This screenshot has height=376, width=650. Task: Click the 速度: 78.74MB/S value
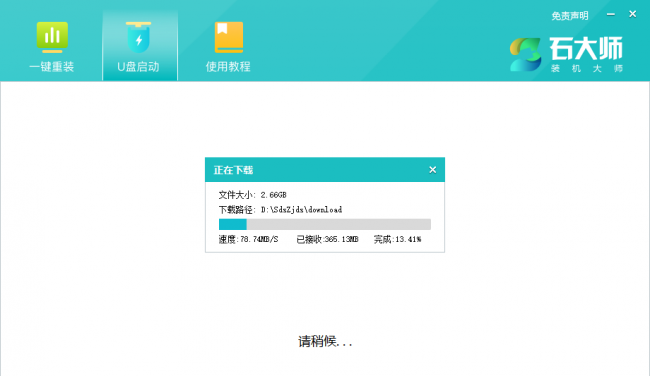point(248,239)
